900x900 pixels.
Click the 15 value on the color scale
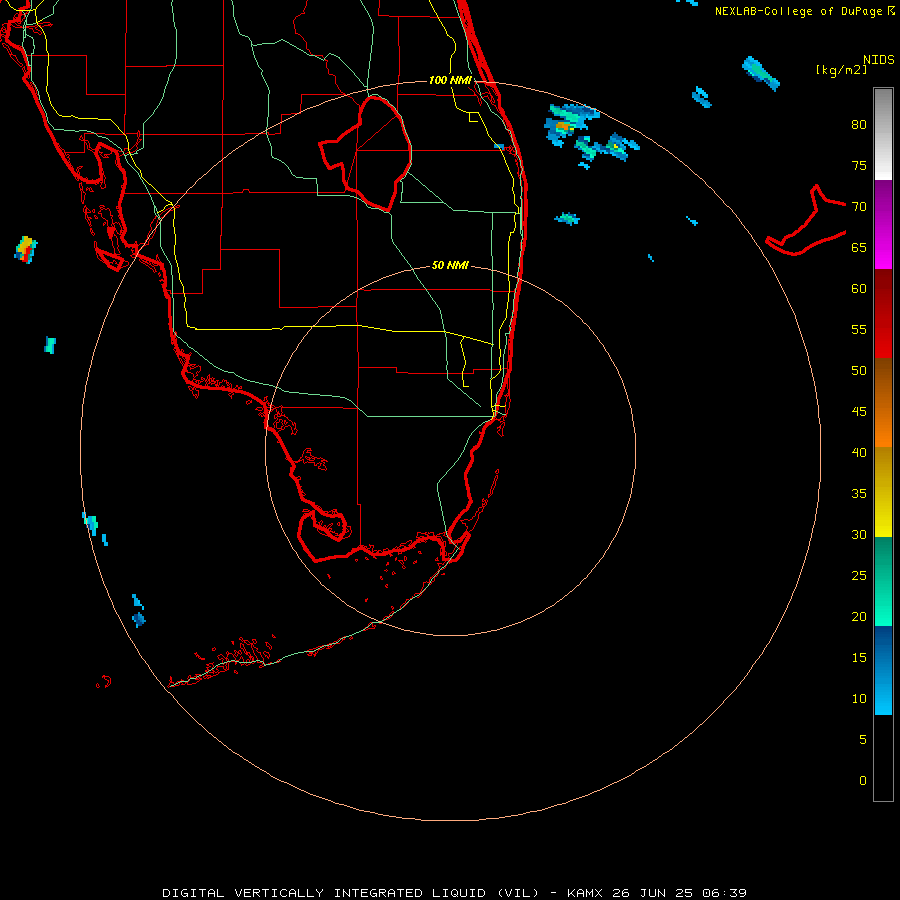point(859,658)
